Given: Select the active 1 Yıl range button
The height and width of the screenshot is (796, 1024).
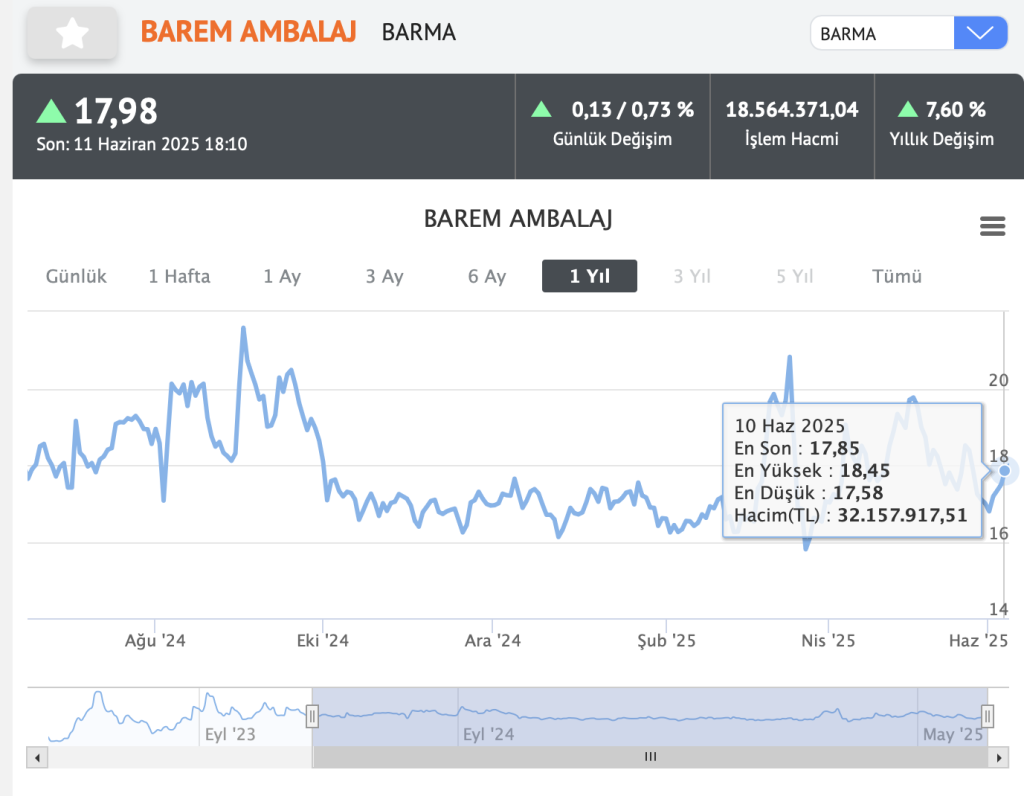Looking at the screenshot, I should [x=589, y=276].
